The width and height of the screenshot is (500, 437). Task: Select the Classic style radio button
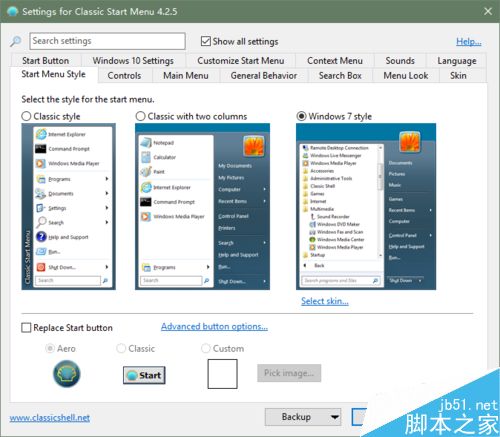pos(26,116)
